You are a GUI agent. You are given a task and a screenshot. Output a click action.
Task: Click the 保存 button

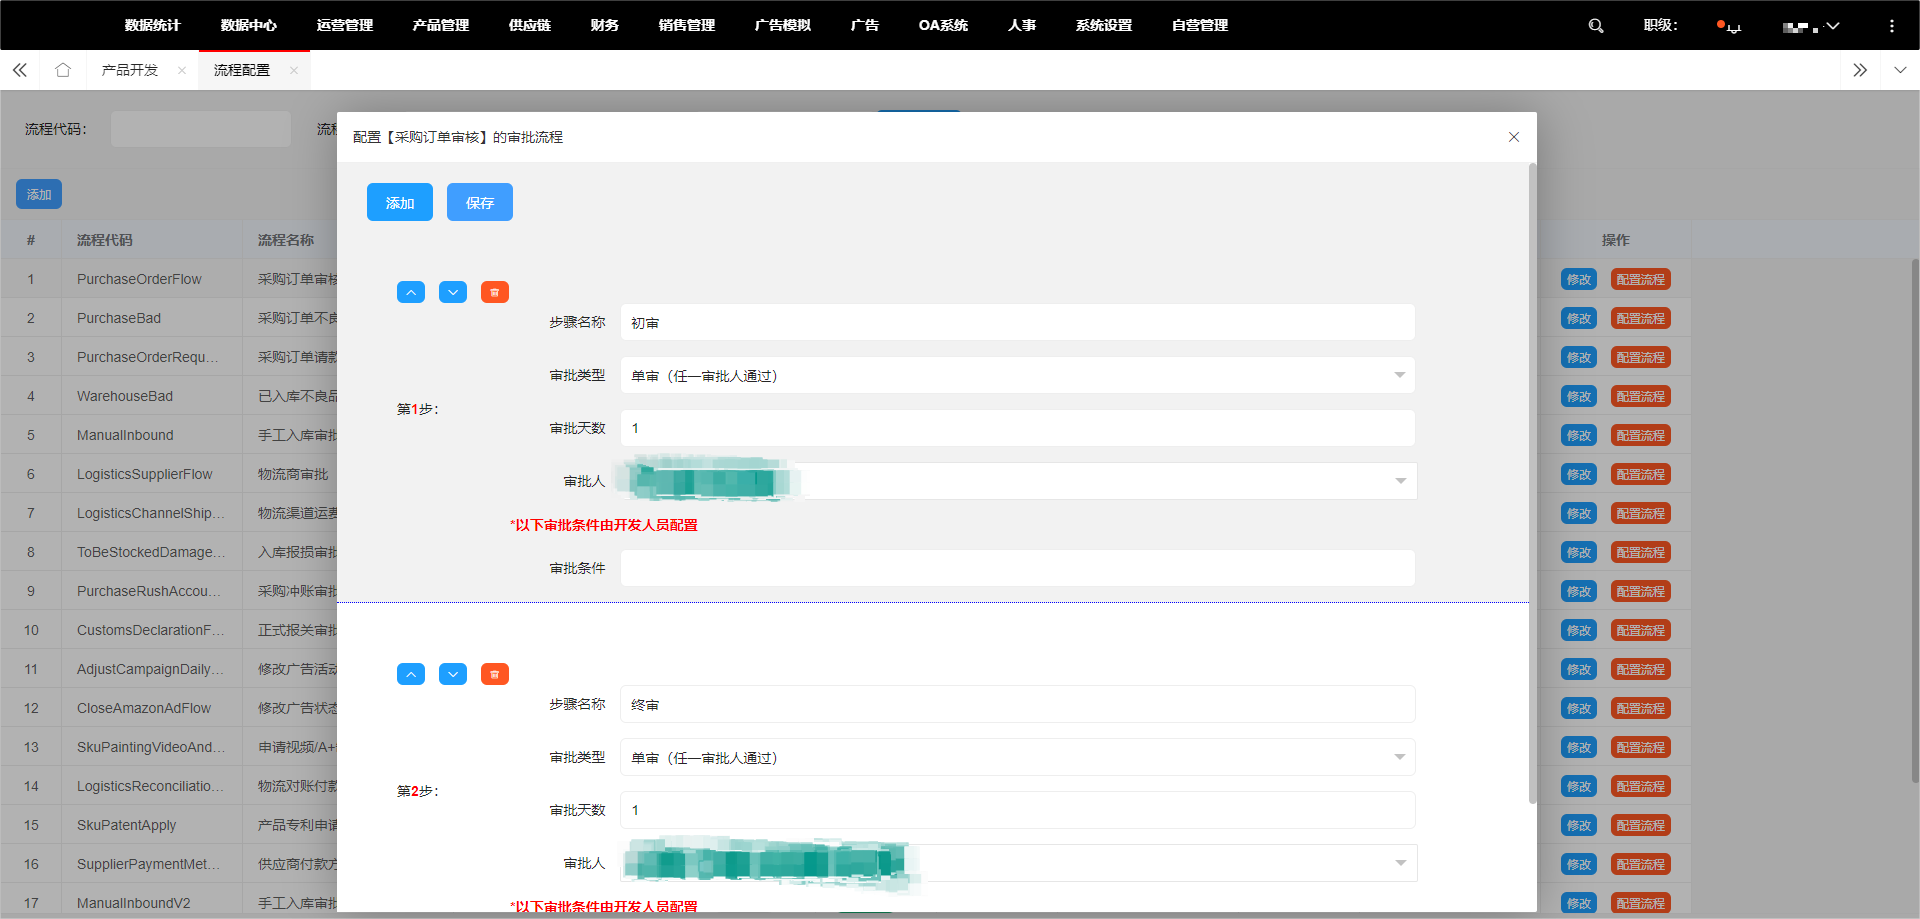pos(480,202)
